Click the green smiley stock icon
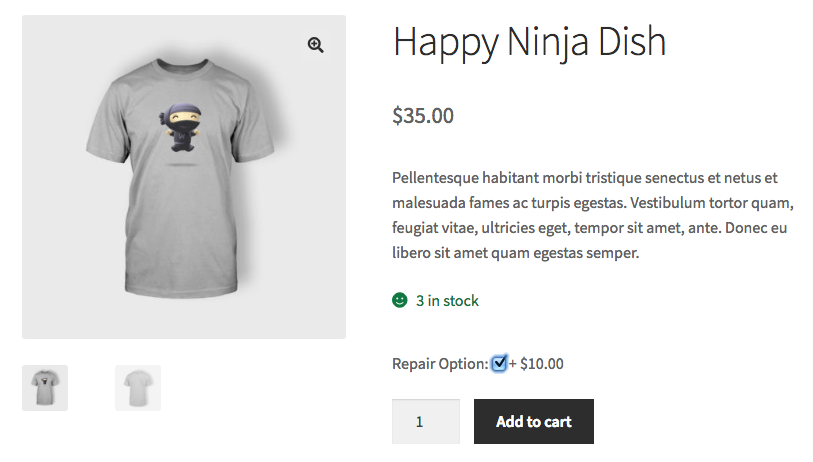This screenshot has width=813, height=462. 400,300
